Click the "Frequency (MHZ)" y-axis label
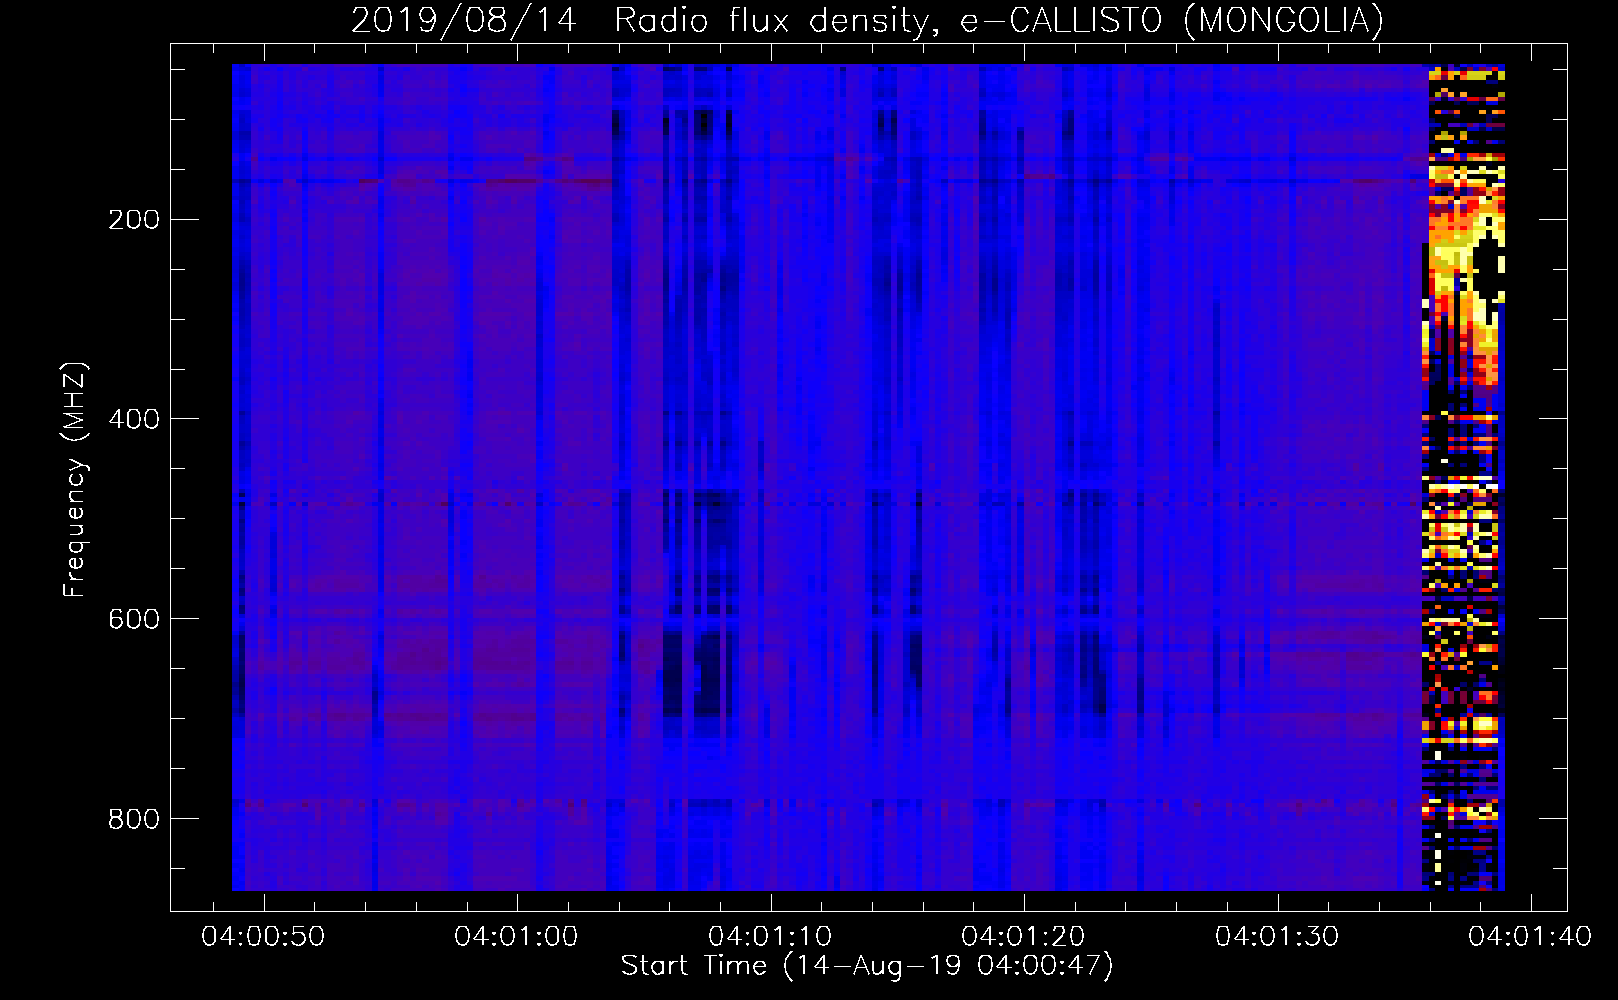 (75, 479)
